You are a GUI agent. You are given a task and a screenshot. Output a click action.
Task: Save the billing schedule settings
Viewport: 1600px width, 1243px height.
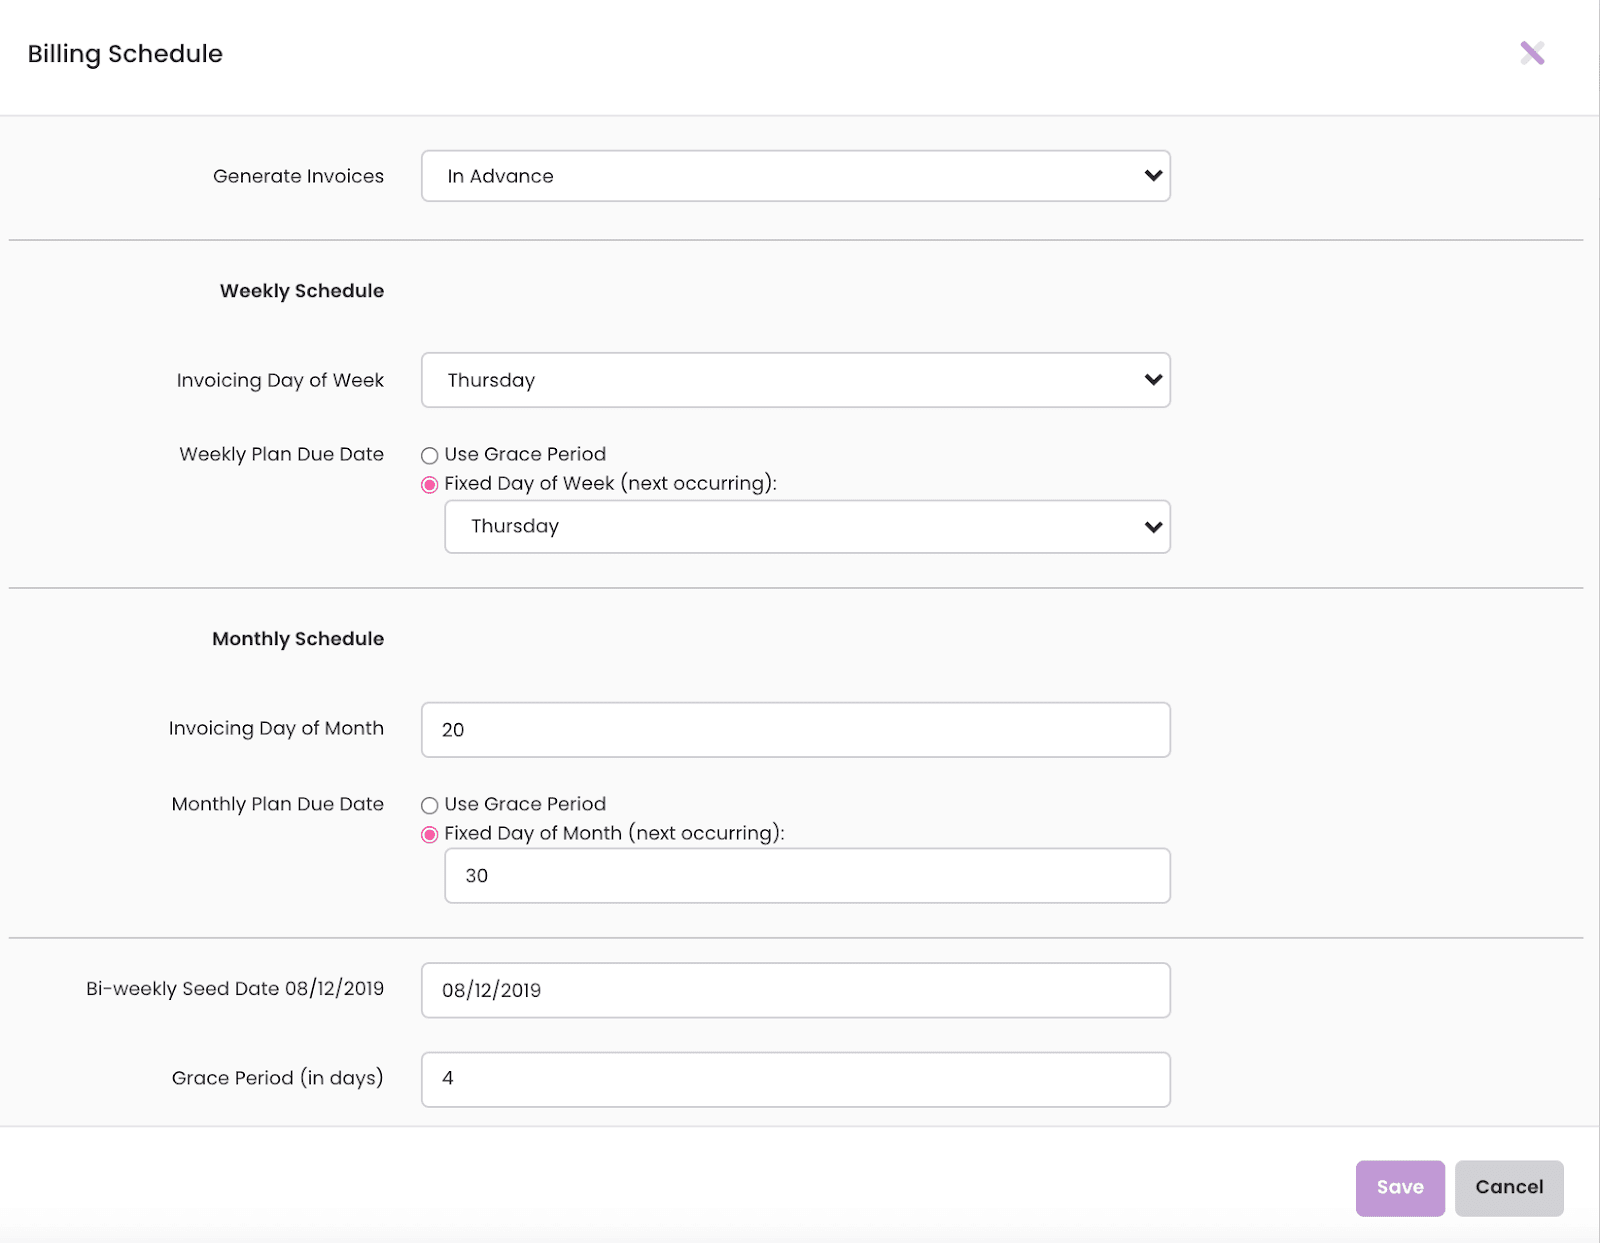(1399, 1188)
